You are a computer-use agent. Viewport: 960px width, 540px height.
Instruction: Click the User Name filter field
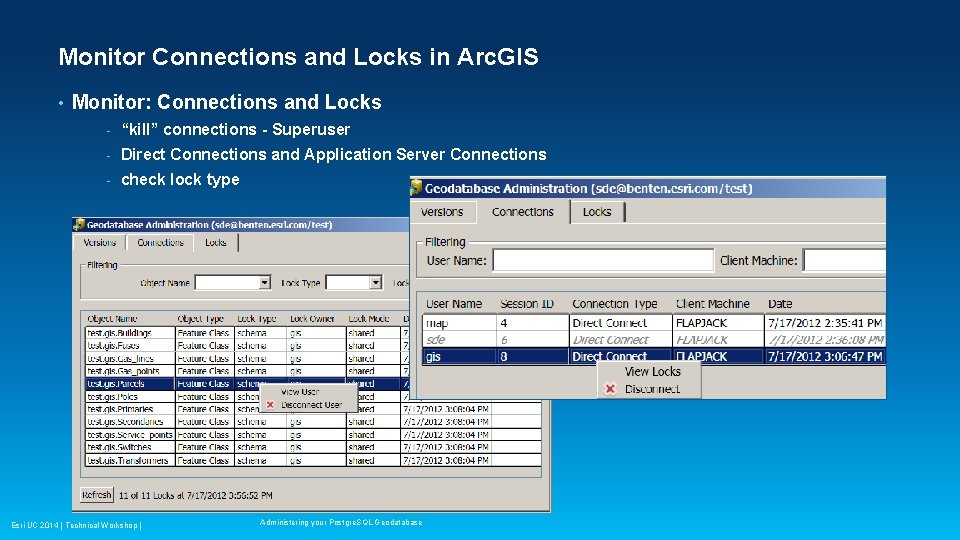click(x=603, y=260)
